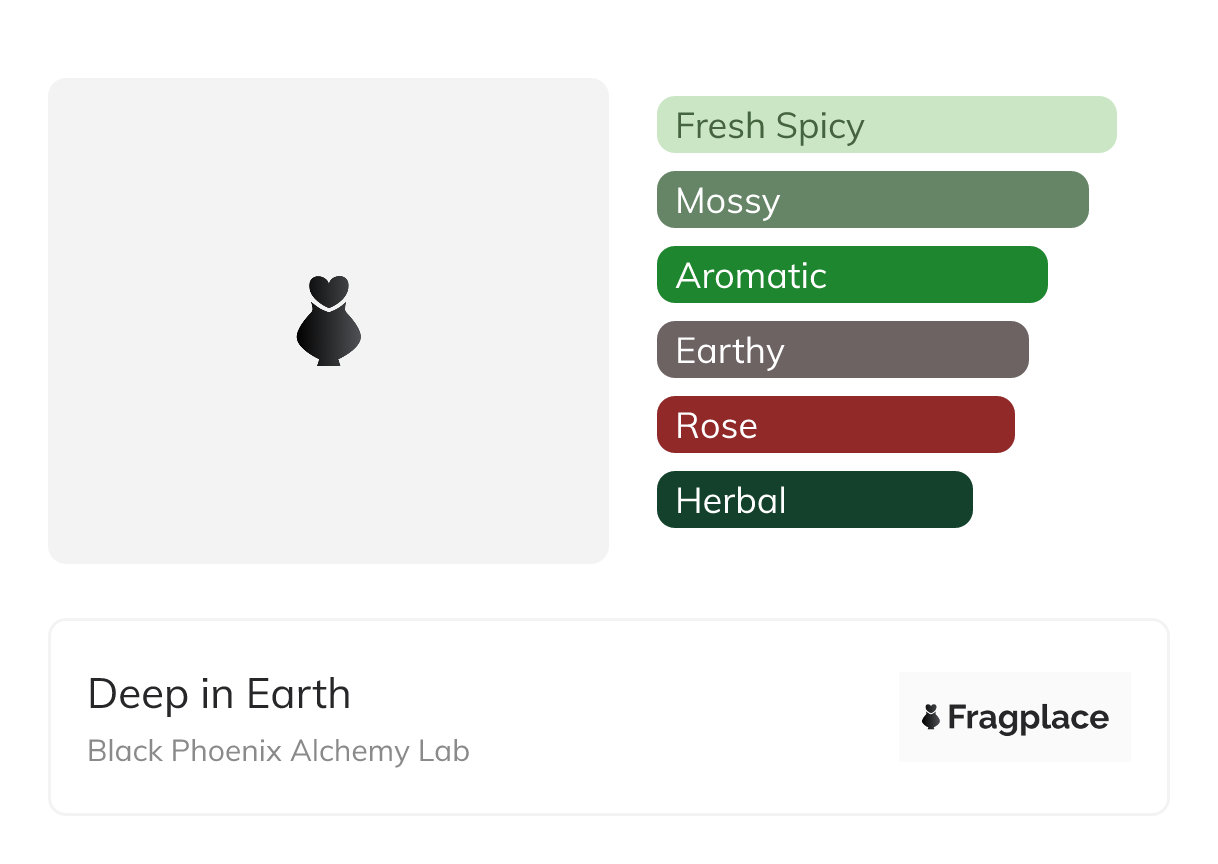The height and width of the screenshot is (864, 1218).
Task: Click the Fragplace wordmark text
Action: [x=1028, y=717]
